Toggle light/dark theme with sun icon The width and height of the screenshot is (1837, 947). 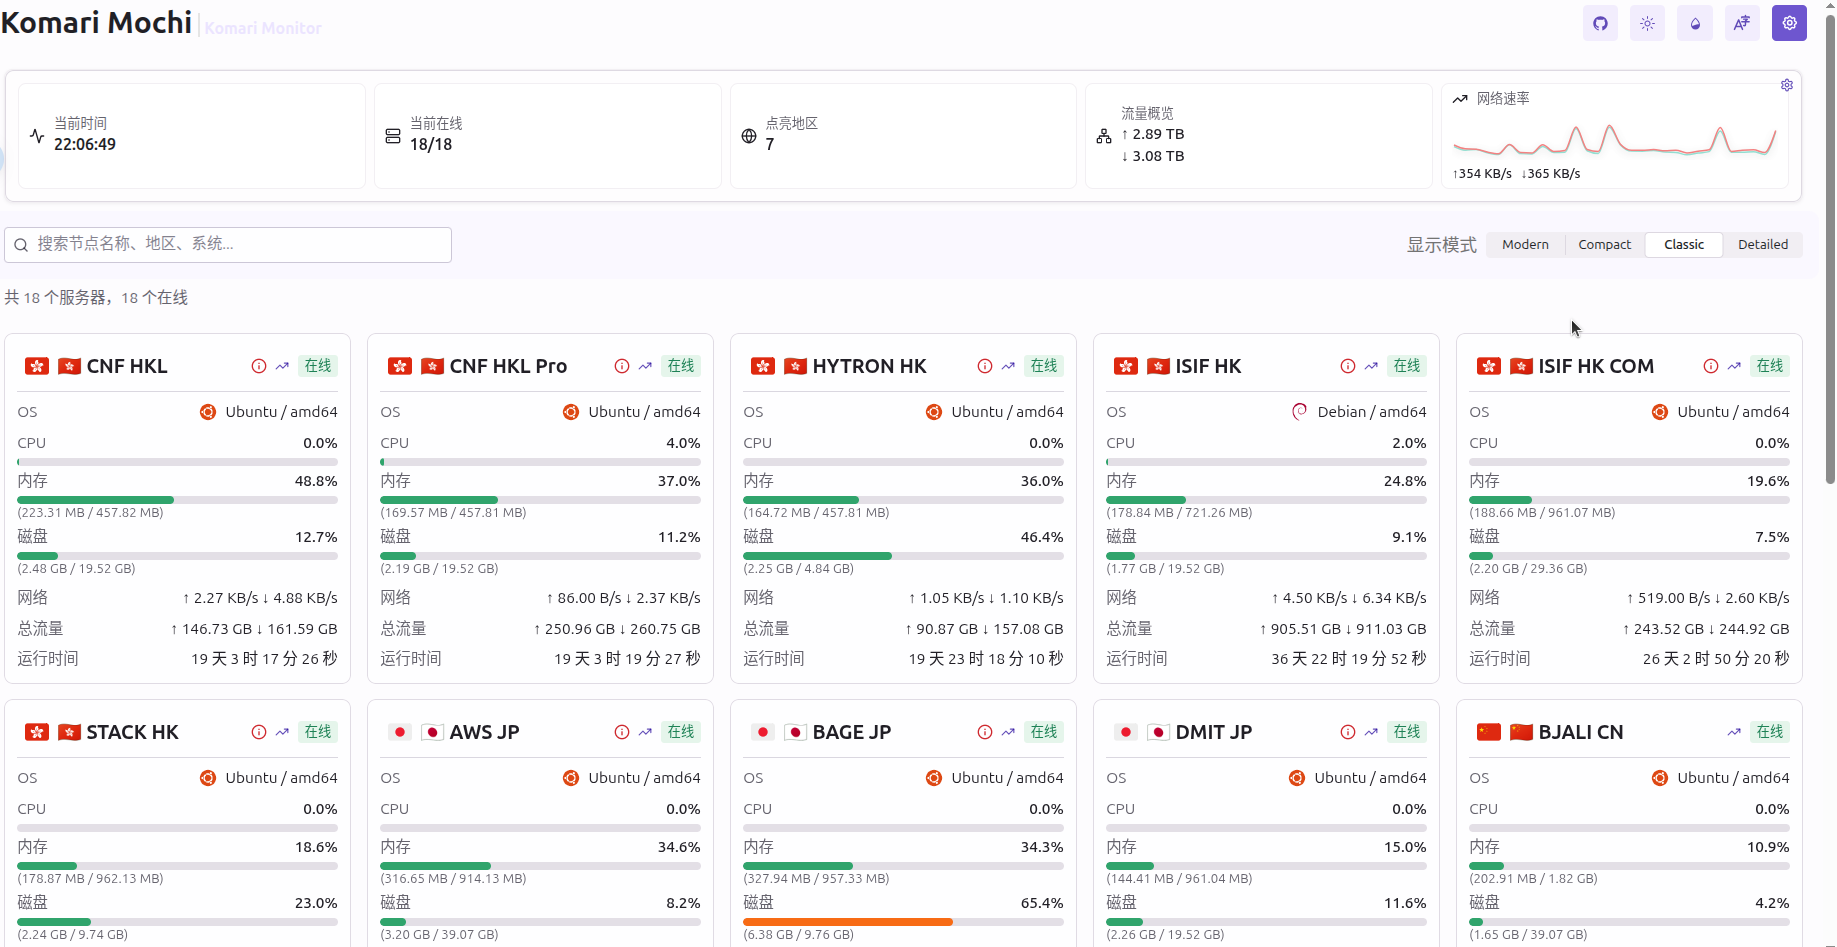[1647, 23]
